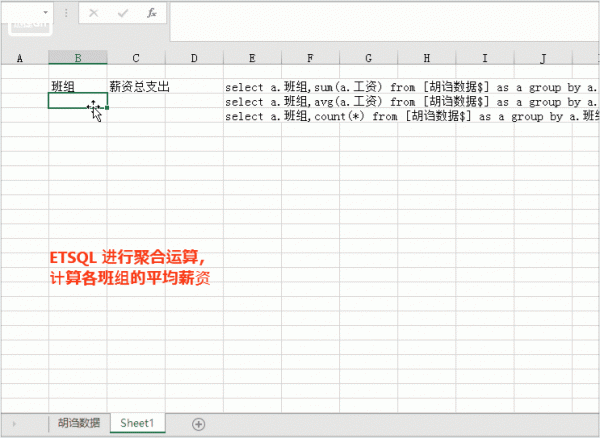Select column F header

coord(310,58)
